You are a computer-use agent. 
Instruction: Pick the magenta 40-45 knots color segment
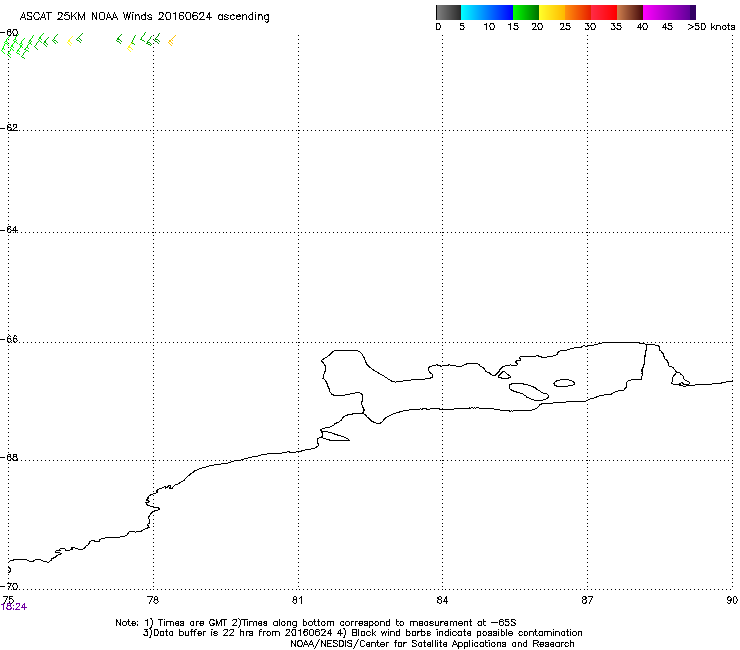click(656, 12)
